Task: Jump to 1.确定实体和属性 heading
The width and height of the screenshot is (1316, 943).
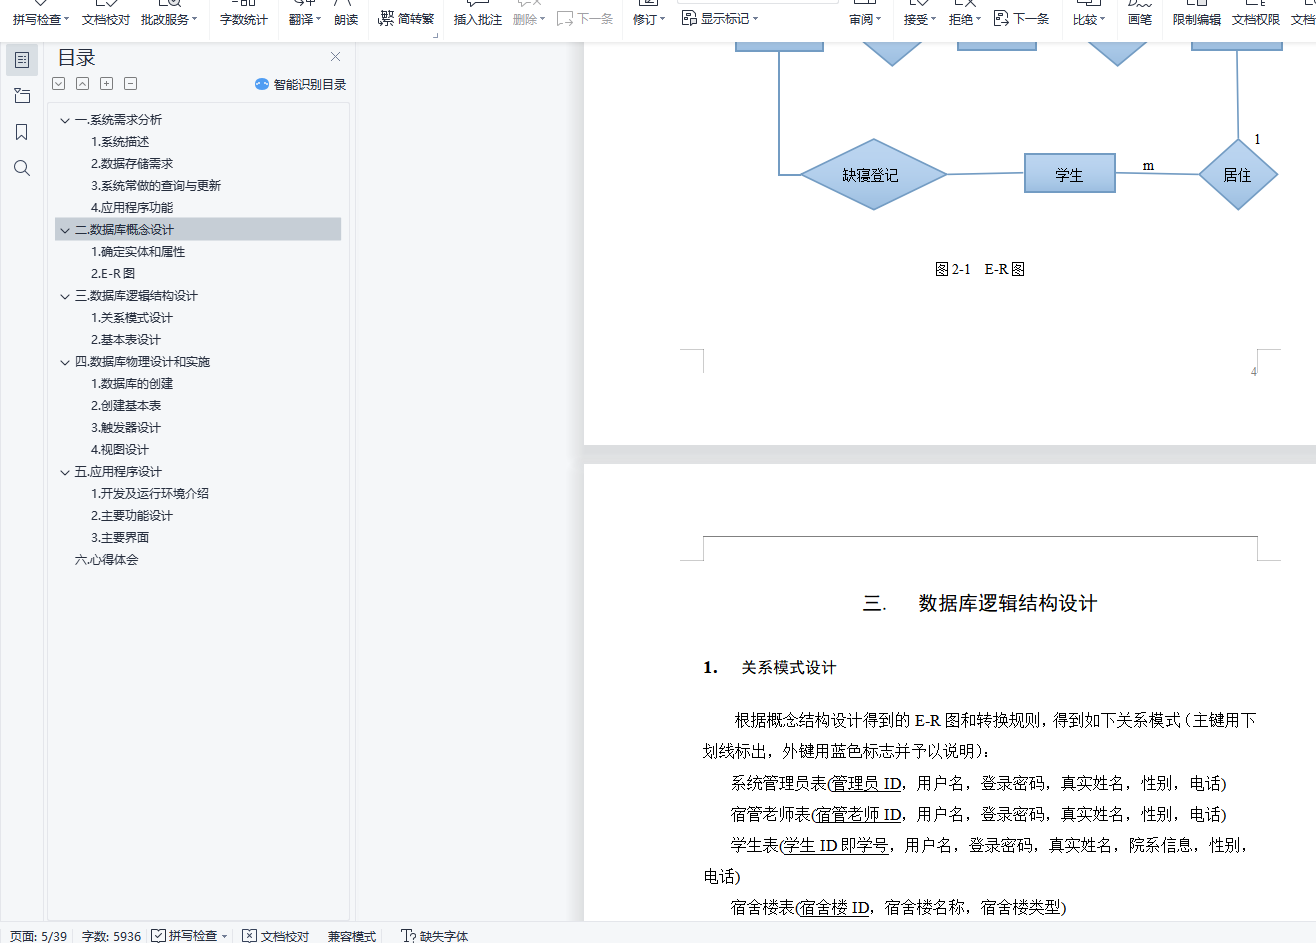Action: pyautogui.click(x=138, y=252)
